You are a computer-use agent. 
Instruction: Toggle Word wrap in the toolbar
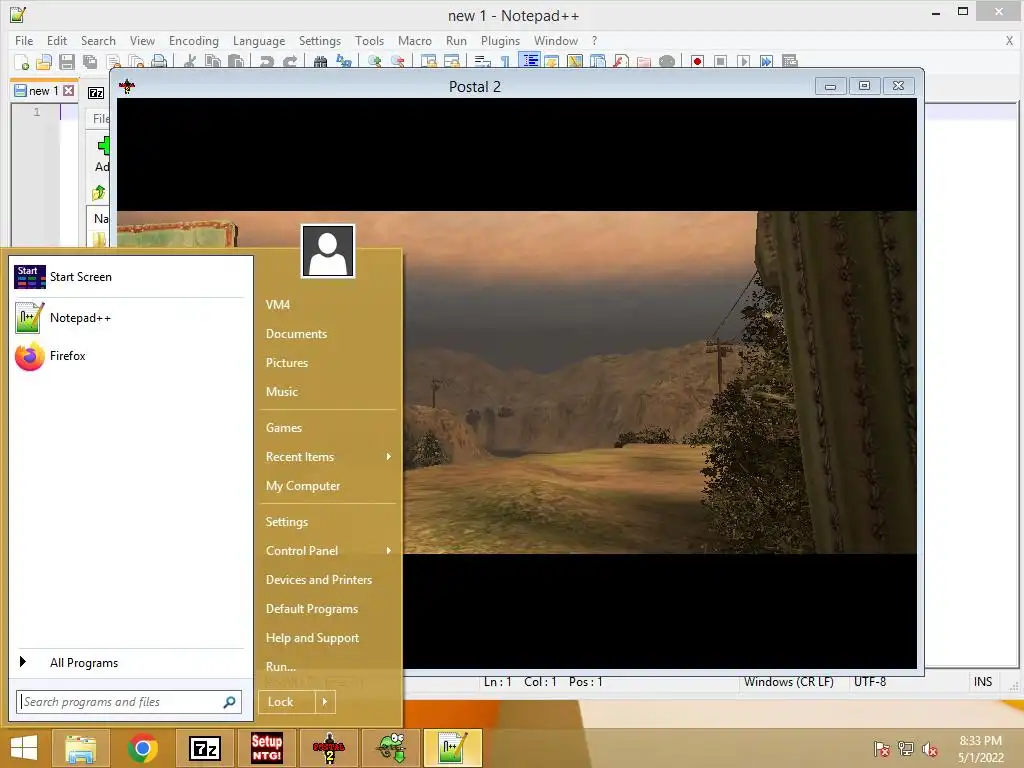click(x=482, y=62)
